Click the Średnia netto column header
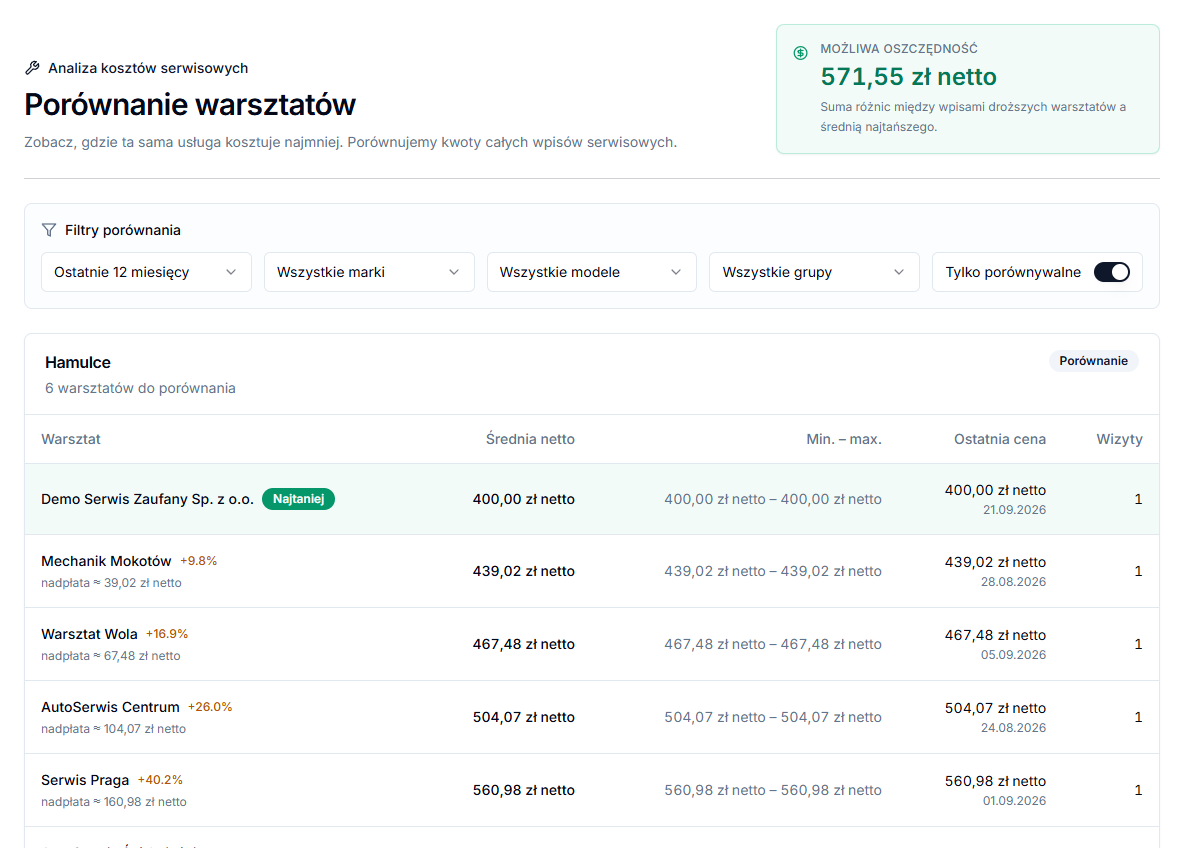The width and height of the screenshot is (1184, 848). tap(530, 439)
